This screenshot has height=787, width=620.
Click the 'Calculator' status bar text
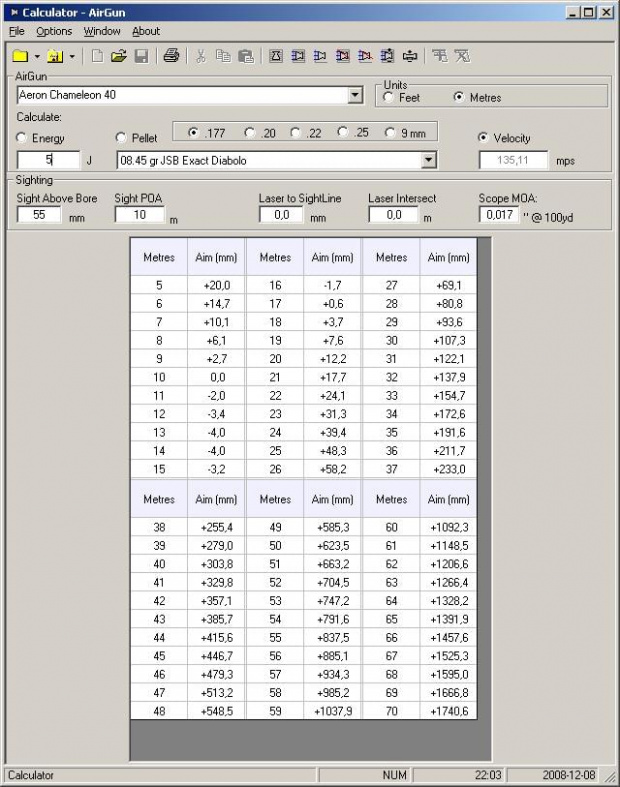[x=31, y=775]
